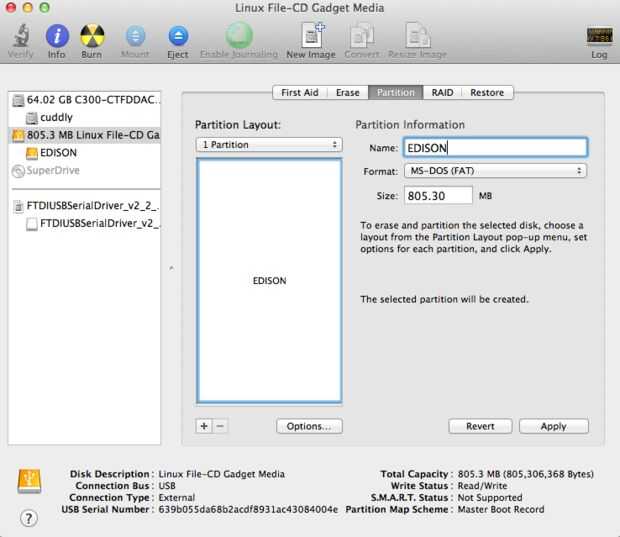Select 805.3 MB Linux File-CD Gadget disk
The width and height of the screenshot is (620, 537).
84,135
